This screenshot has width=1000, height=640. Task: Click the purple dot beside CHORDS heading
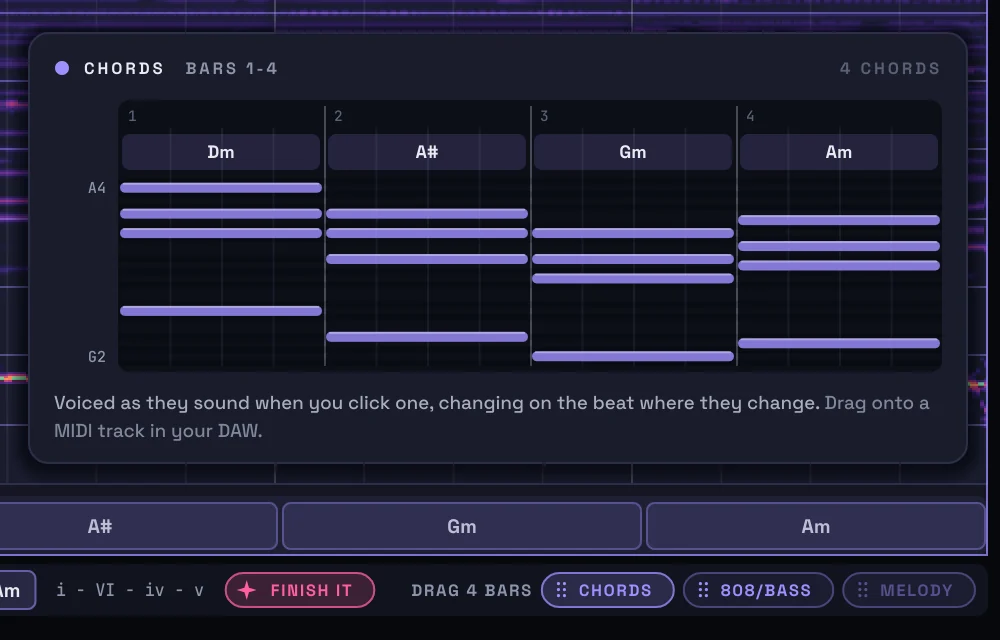[x=62, y=68]
